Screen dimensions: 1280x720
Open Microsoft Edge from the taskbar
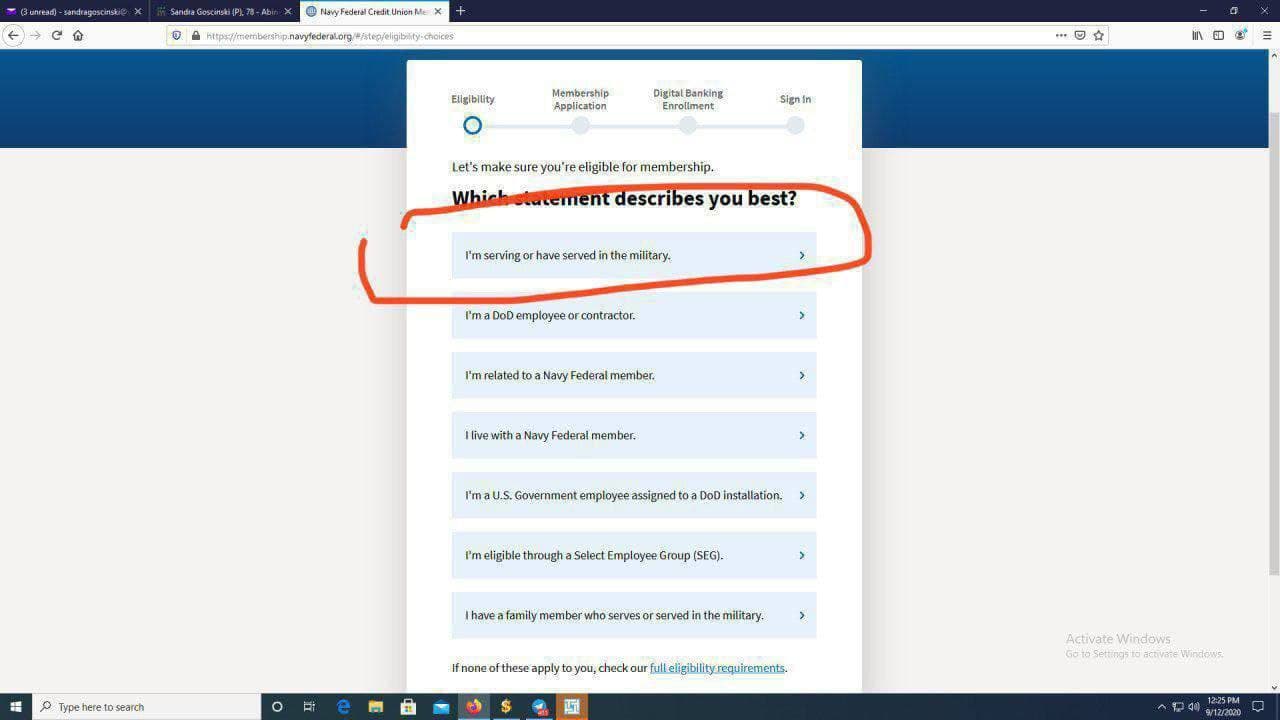343,707
